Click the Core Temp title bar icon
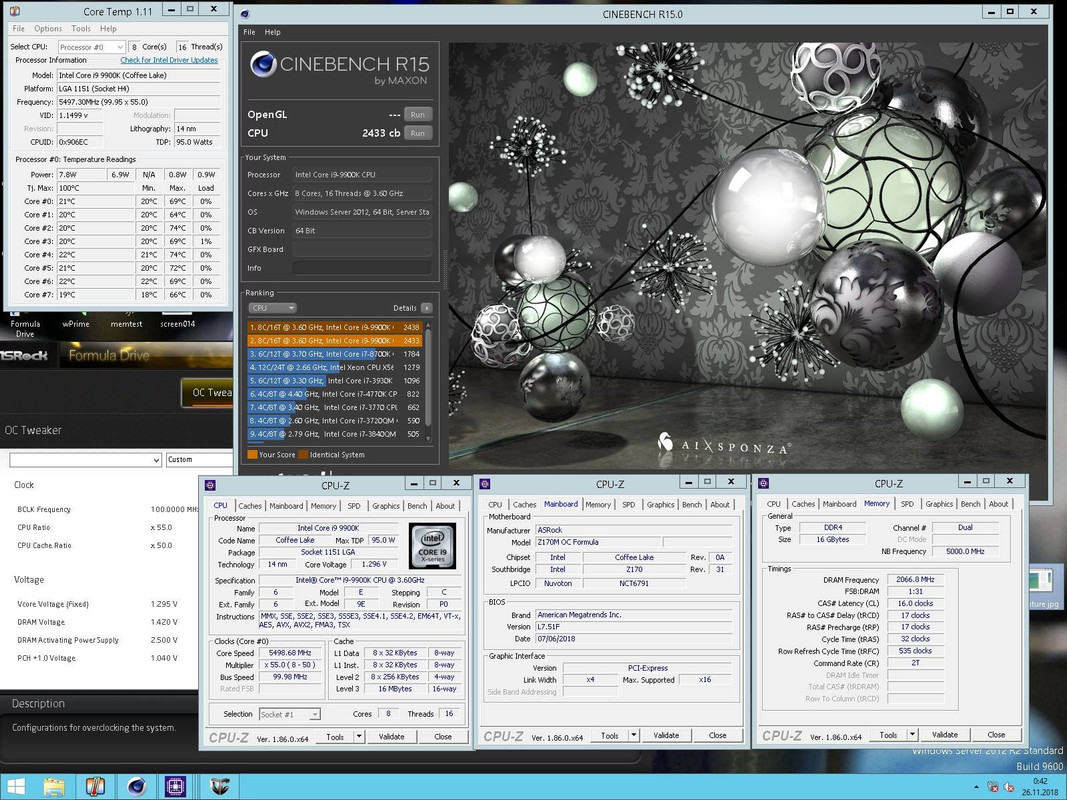 [15, 12]
